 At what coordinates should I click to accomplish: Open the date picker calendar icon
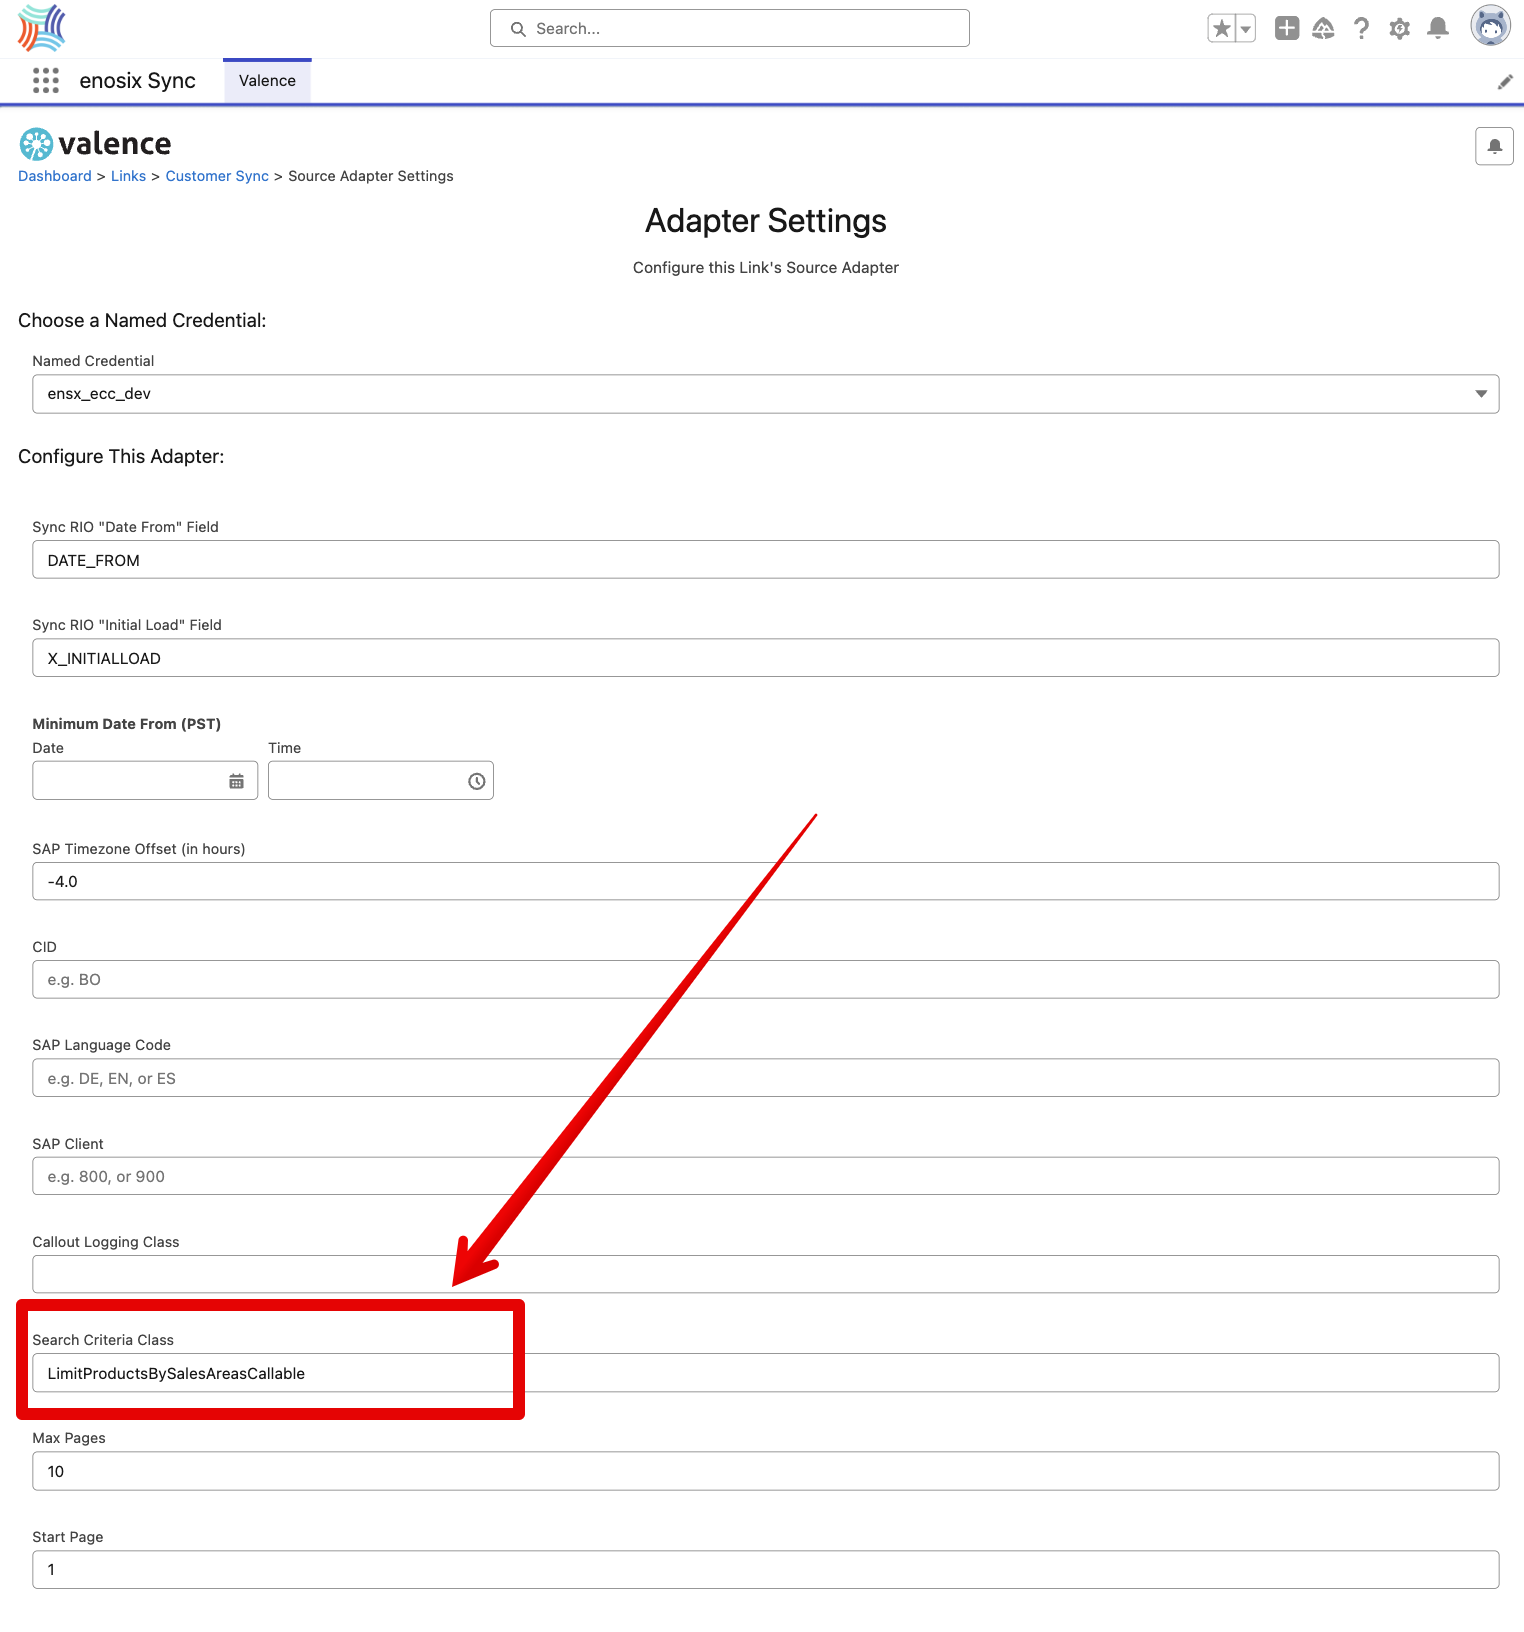click(236, 781)
